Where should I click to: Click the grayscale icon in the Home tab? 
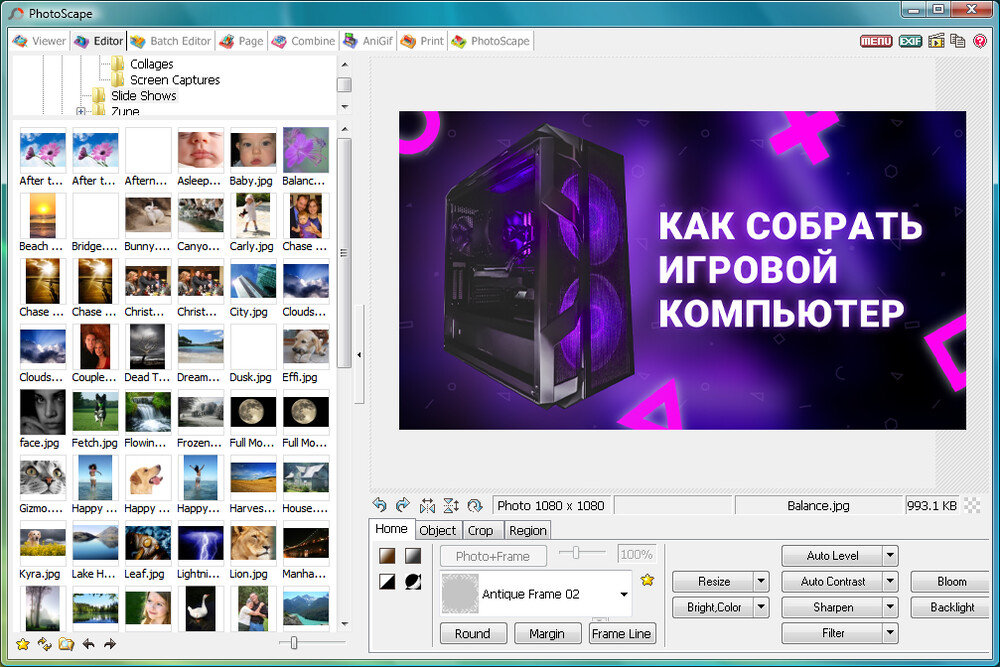pos(412,556)
